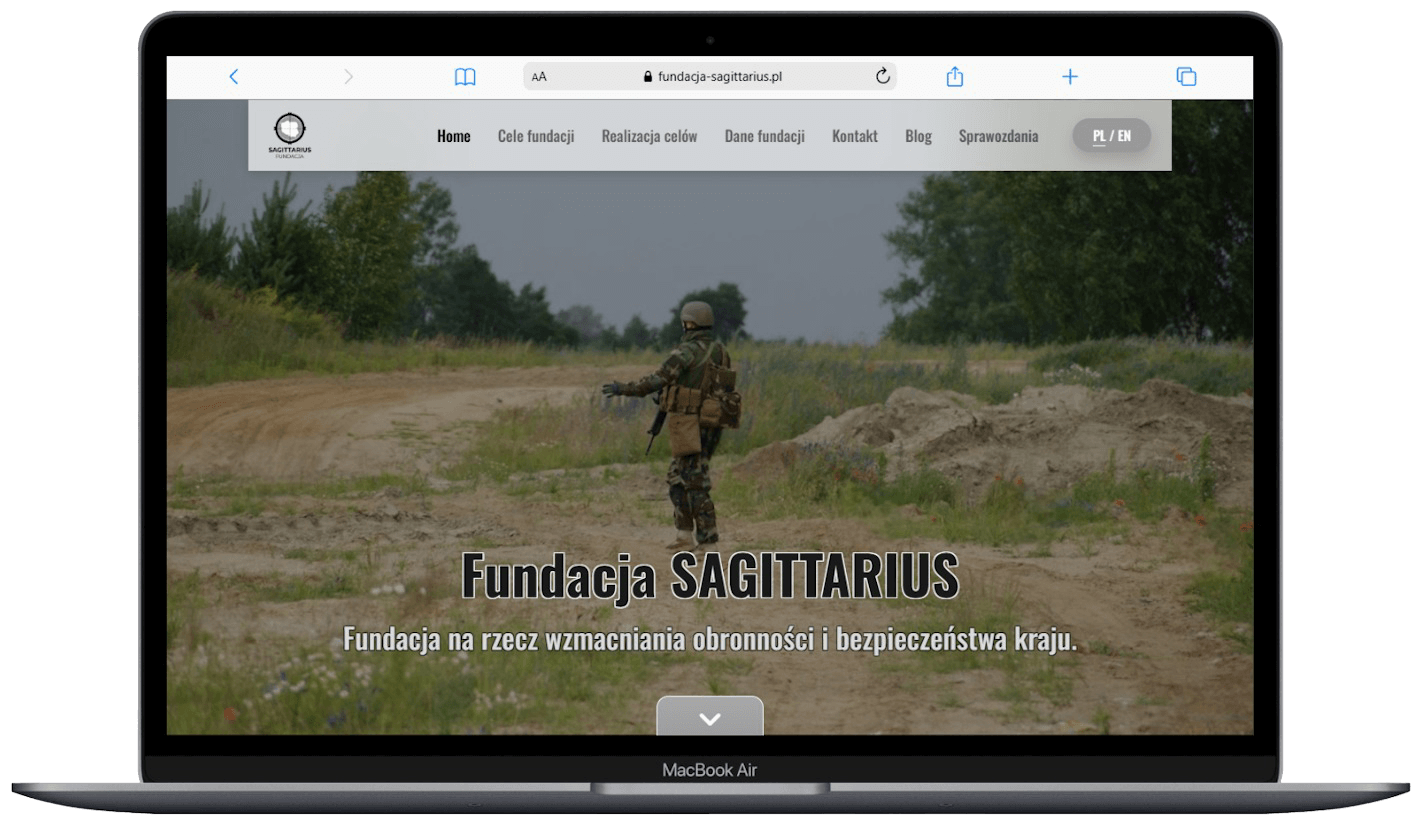Open the AA reader view options

[x=540, y=77]
